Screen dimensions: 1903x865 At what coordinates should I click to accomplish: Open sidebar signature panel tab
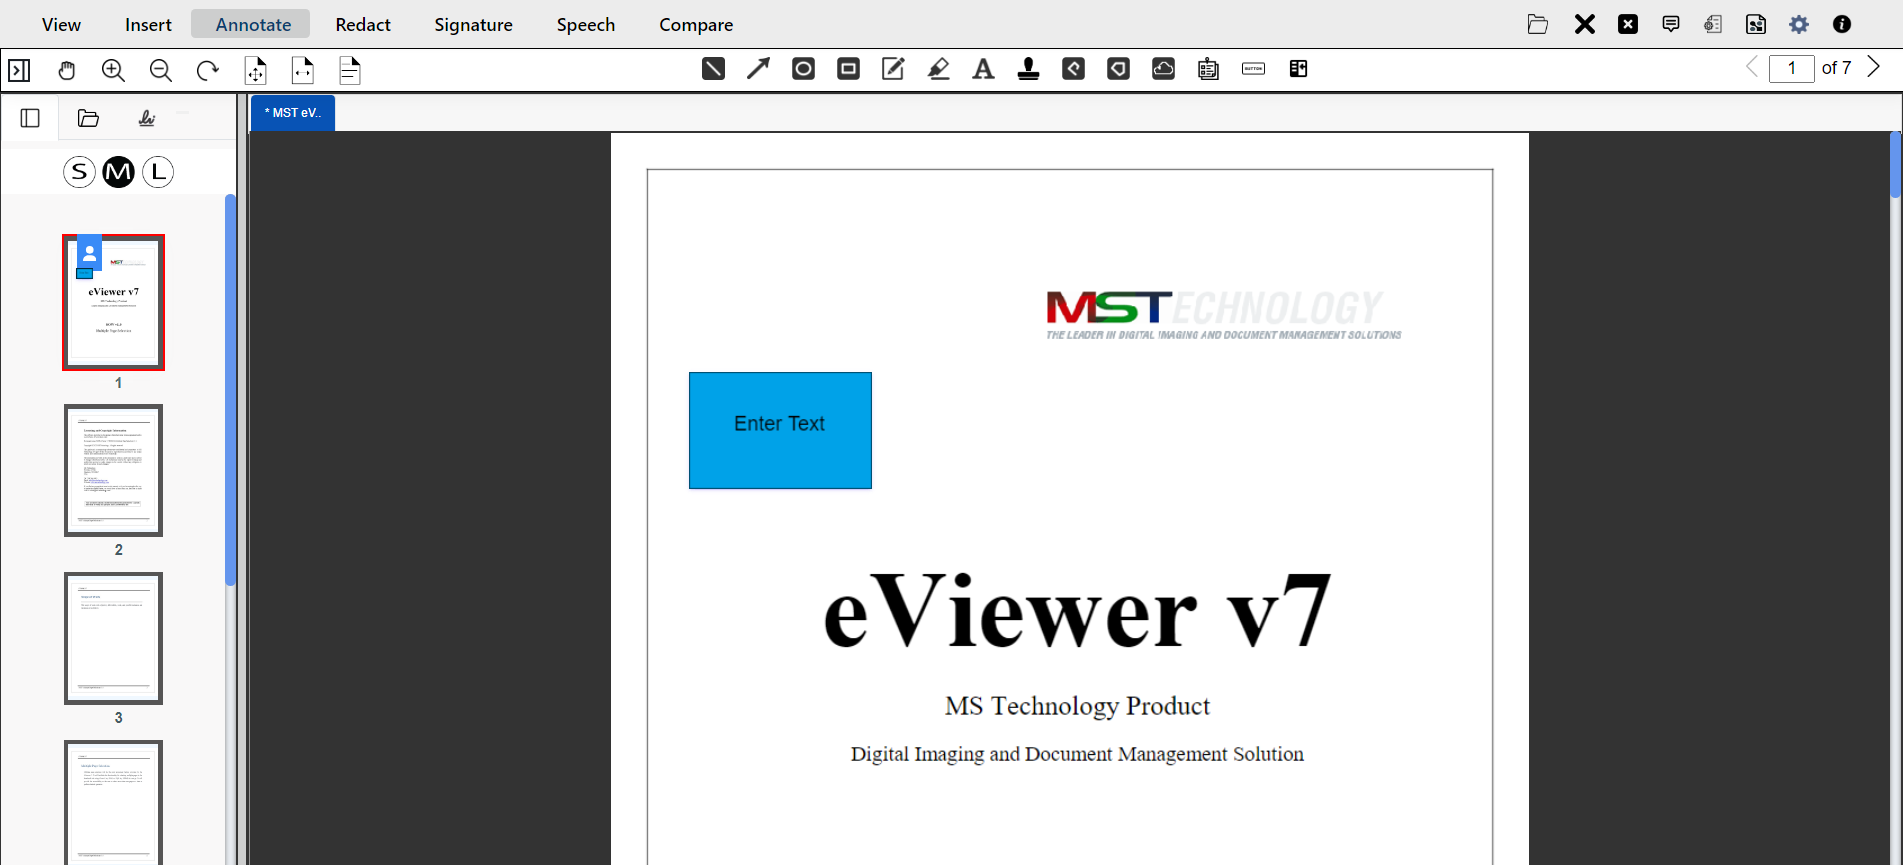146,118
